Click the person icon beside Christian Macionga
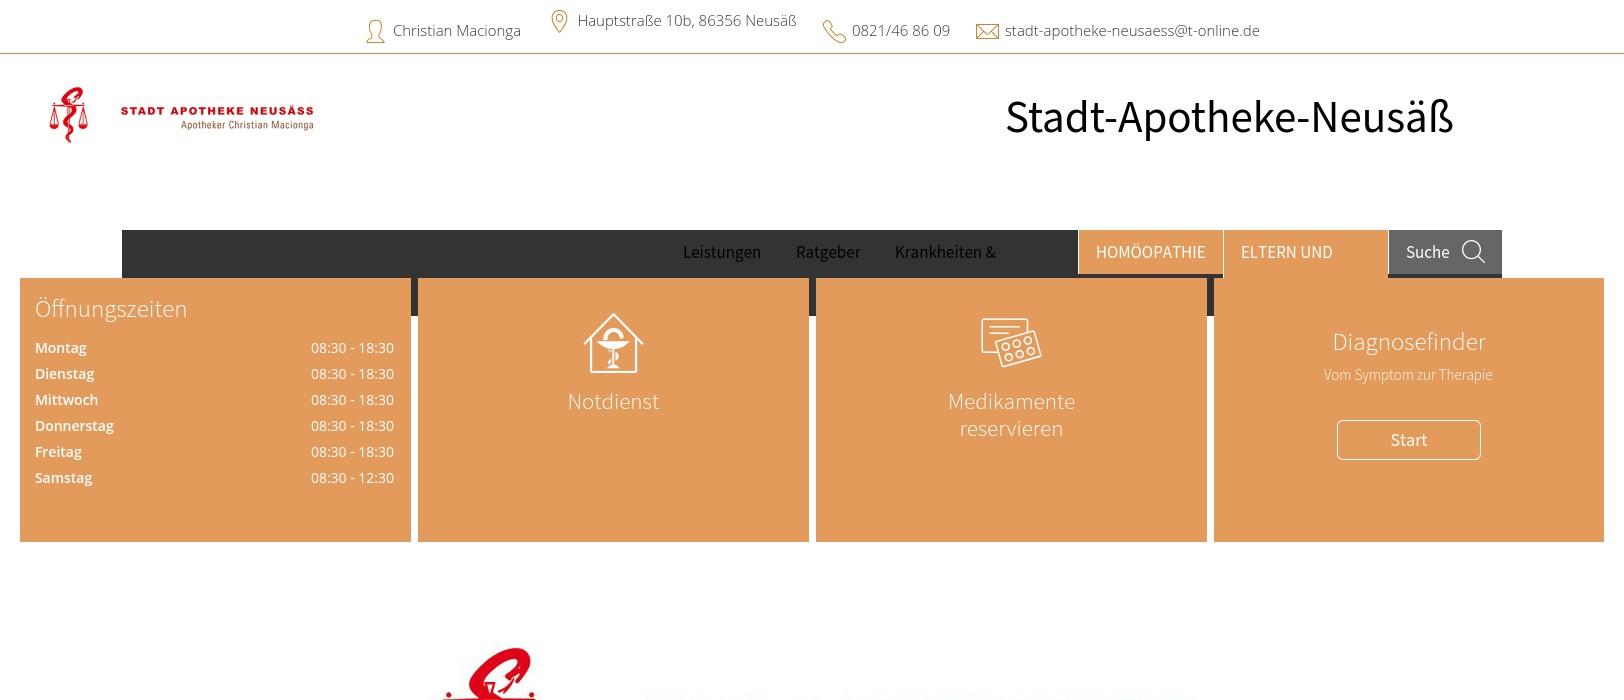Viewport: 1624px width, 700px height. 375,32
